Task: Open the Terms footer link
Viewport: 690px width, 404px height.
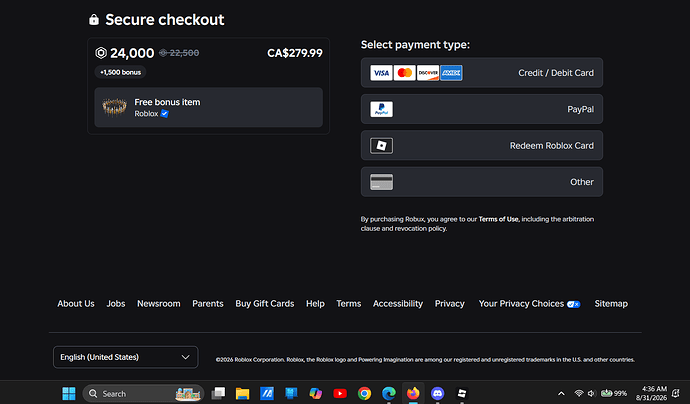Action: pyautogui.click(x=349, y=304)
